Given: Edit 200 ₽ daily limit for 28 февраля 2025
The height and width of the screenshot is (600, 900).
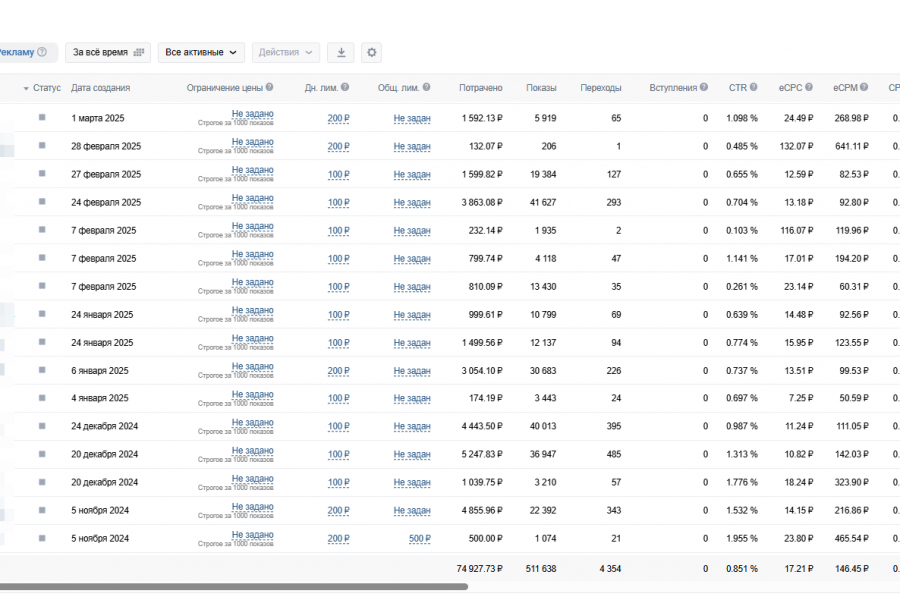Looking at the screenshot, I should pos(339,146).
